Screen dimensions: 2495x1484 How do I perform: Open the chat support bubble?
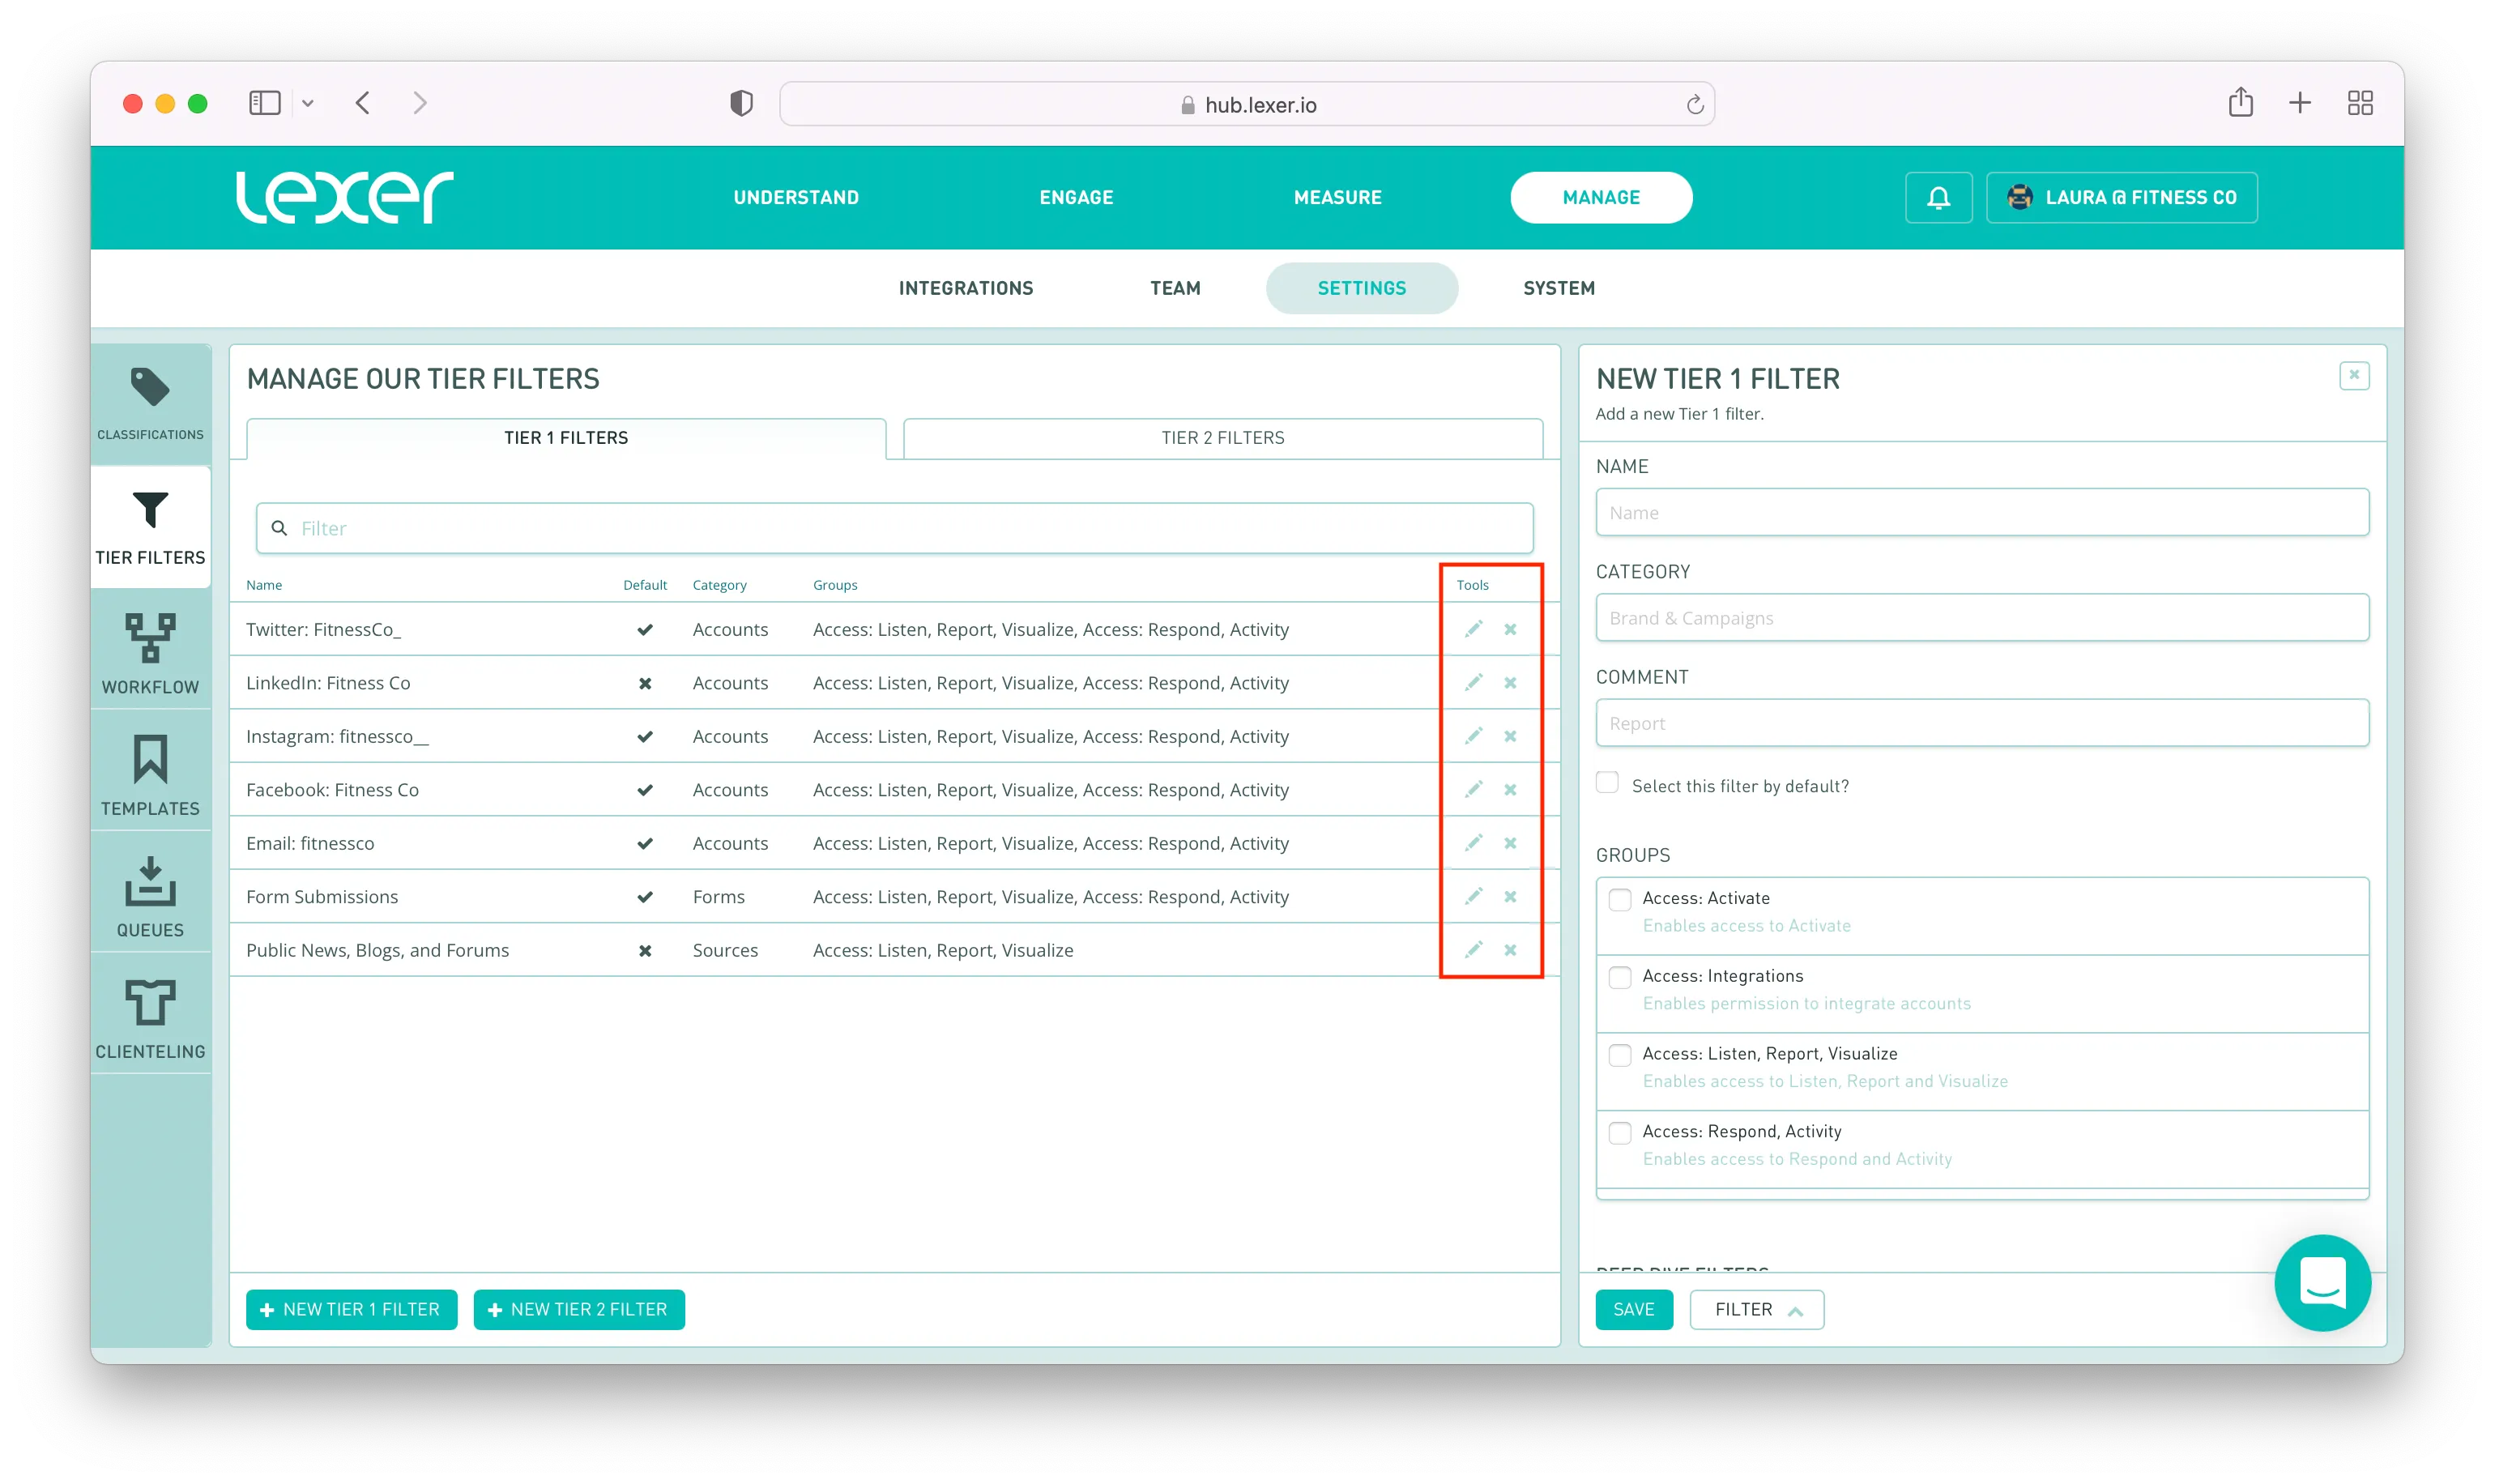tap(2322, 1282)
